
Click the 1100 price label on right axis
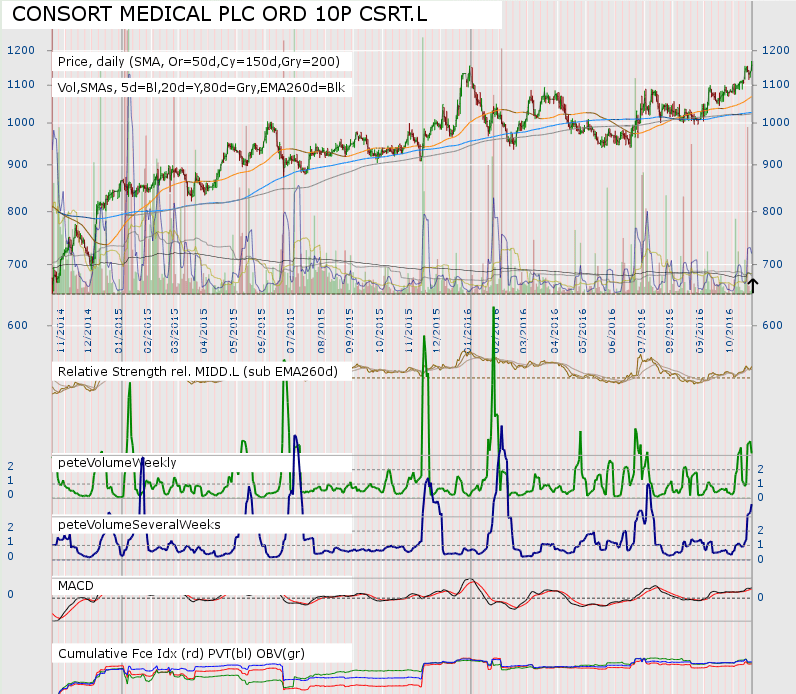coord(776,84)
